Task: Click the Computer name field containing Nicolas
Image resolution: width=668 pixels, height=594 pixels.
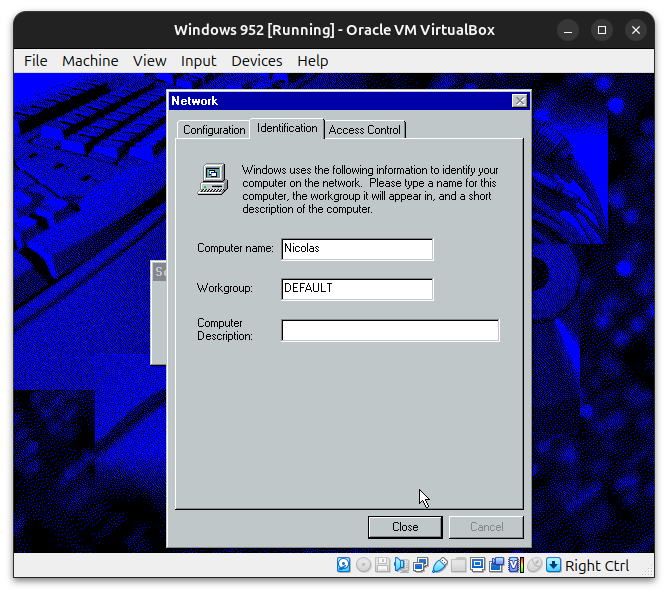Action: (x=357, y=249)
